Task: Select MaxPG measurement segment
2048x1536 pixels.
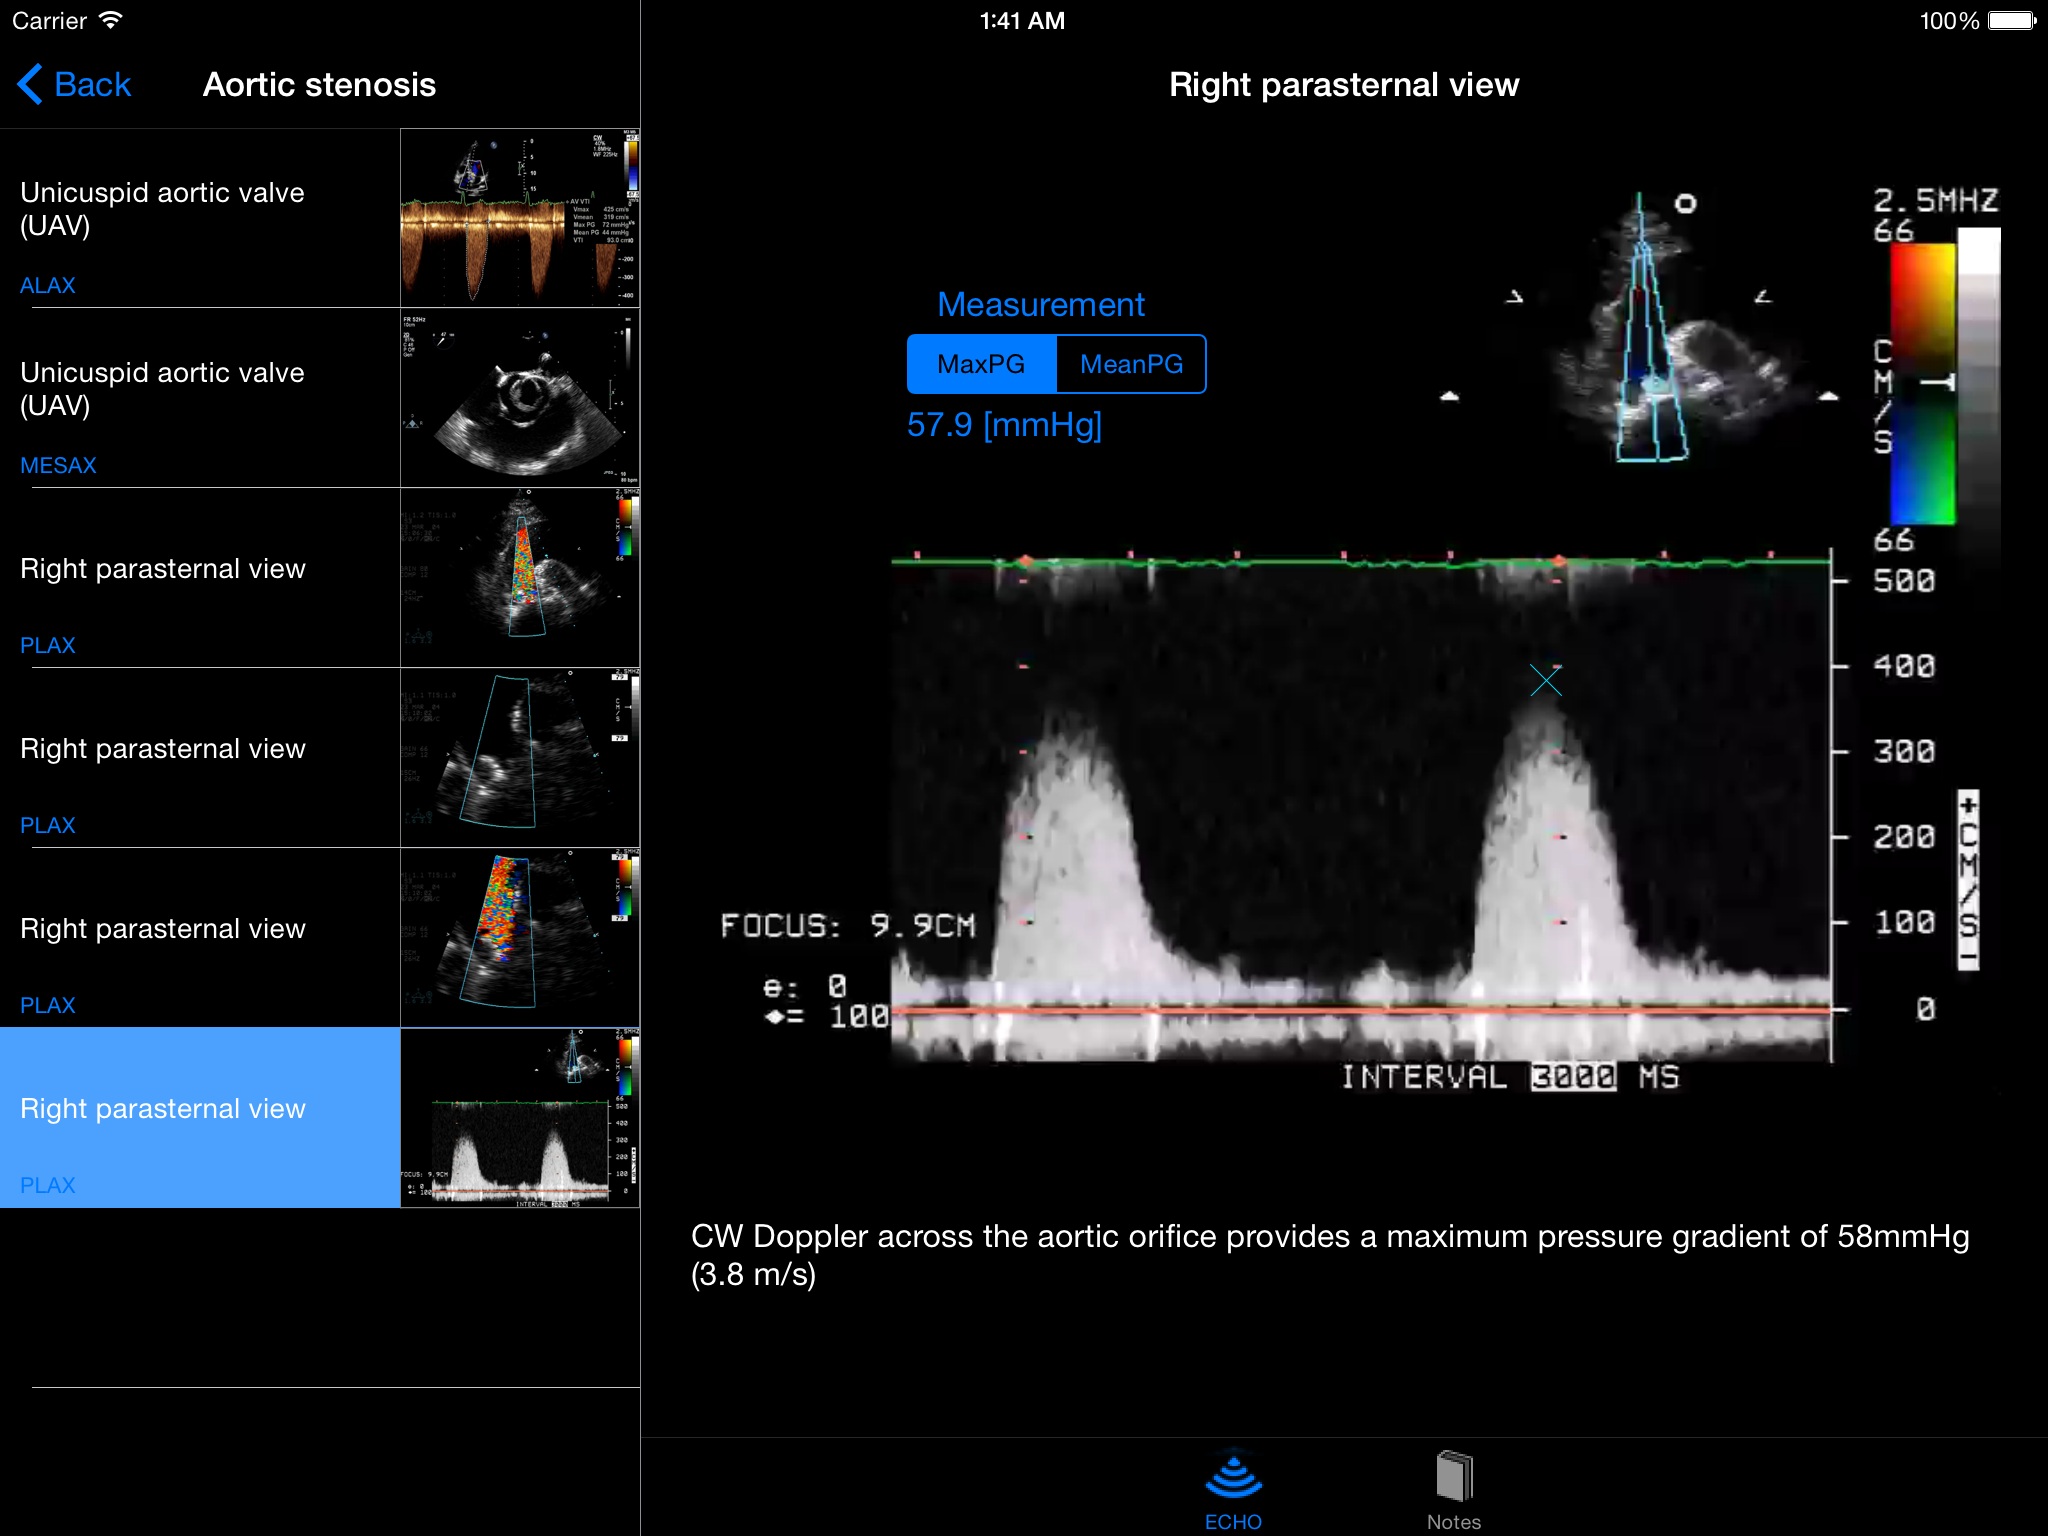Action: [981, 364]
